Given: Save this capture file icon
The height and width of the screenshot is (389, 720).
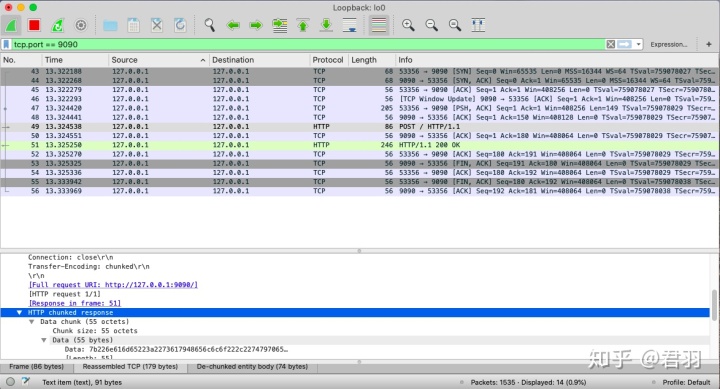Looking at the screenshot, I should [133, 25].
